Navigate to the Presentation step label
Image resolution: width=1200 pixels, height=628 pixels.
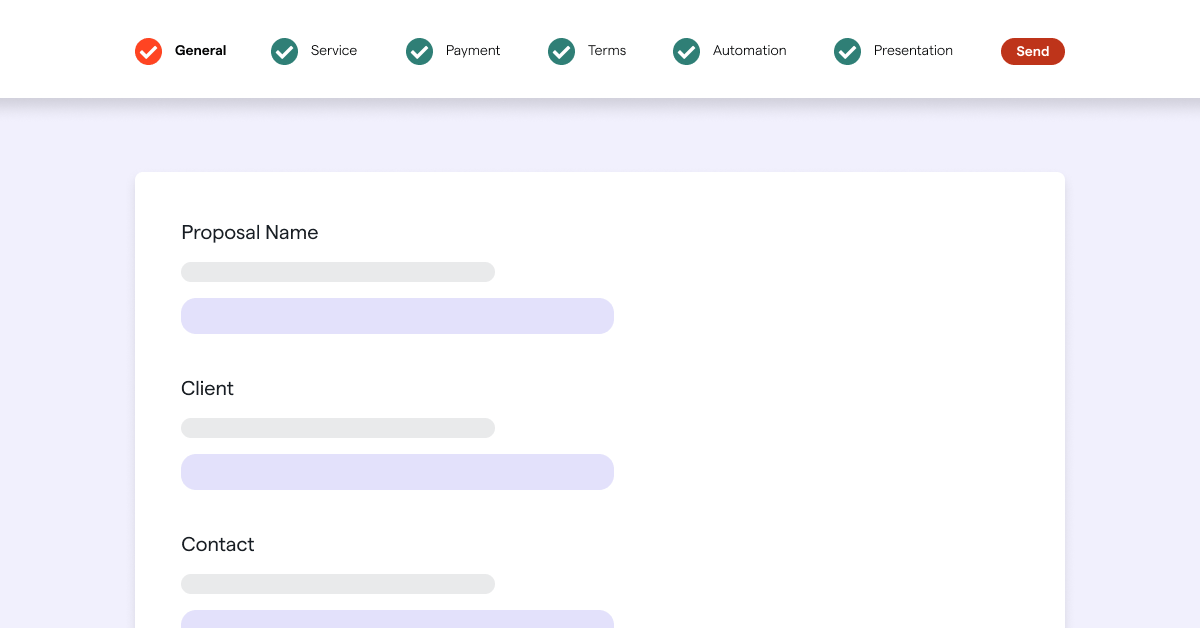pyautogui.click(x=912, y=51)
